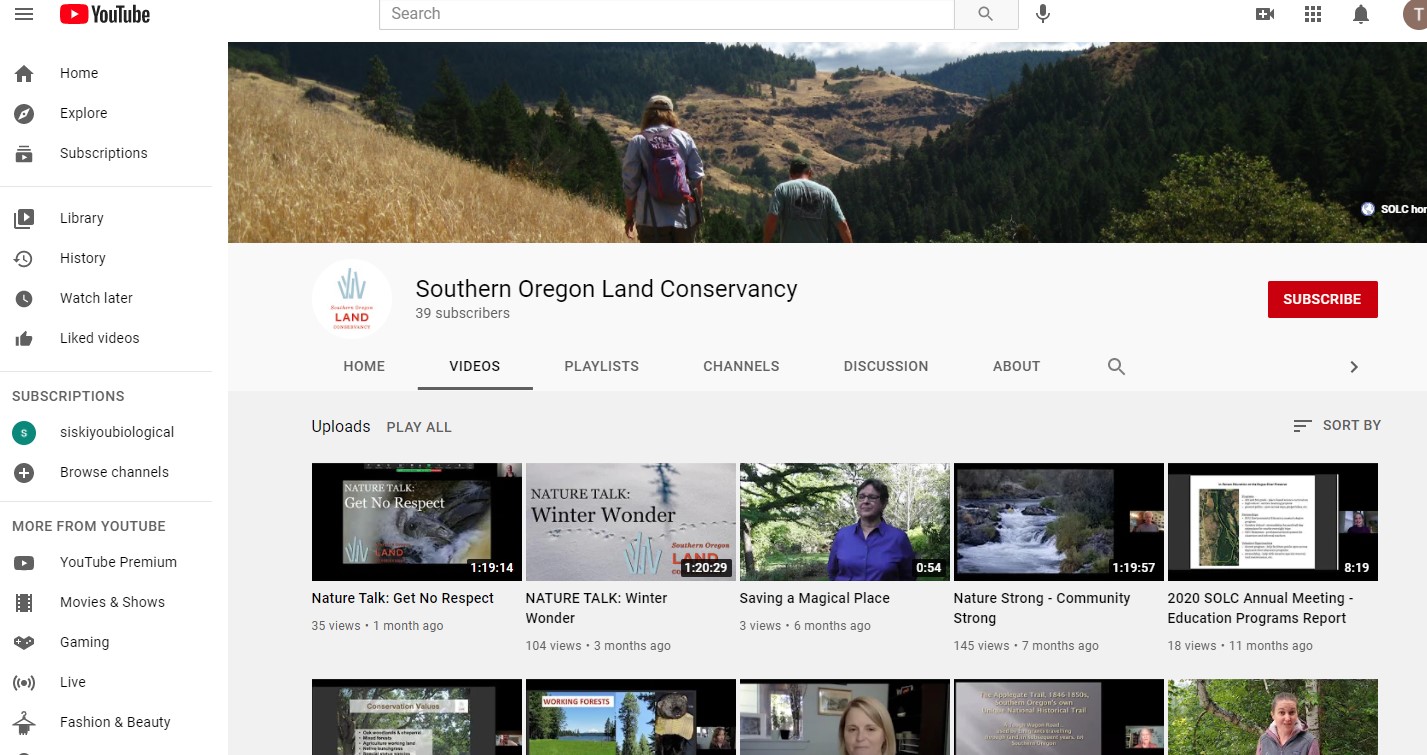This screenshot has height=755, width=1427.
Task: Click the siskiyoubiological channel avatar
Action: 24,432
